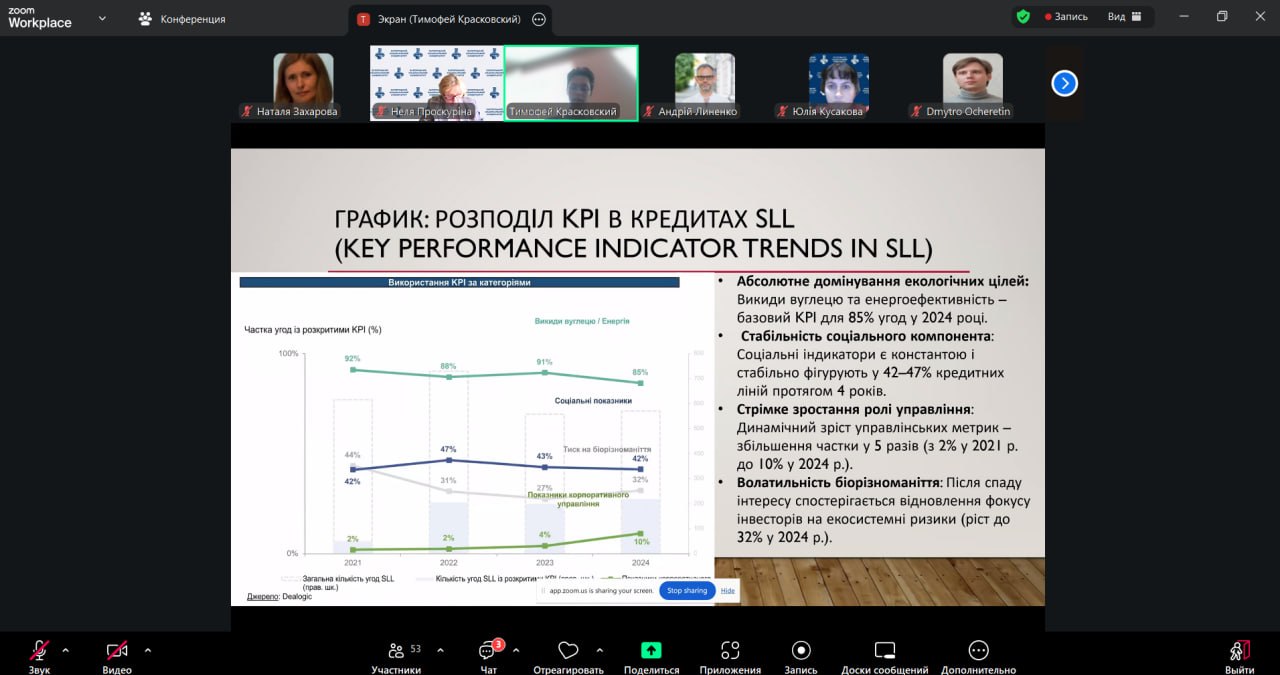The image size is (1280, 675).
Task: Turn on the camera with Видео
Action: point(117,651)
